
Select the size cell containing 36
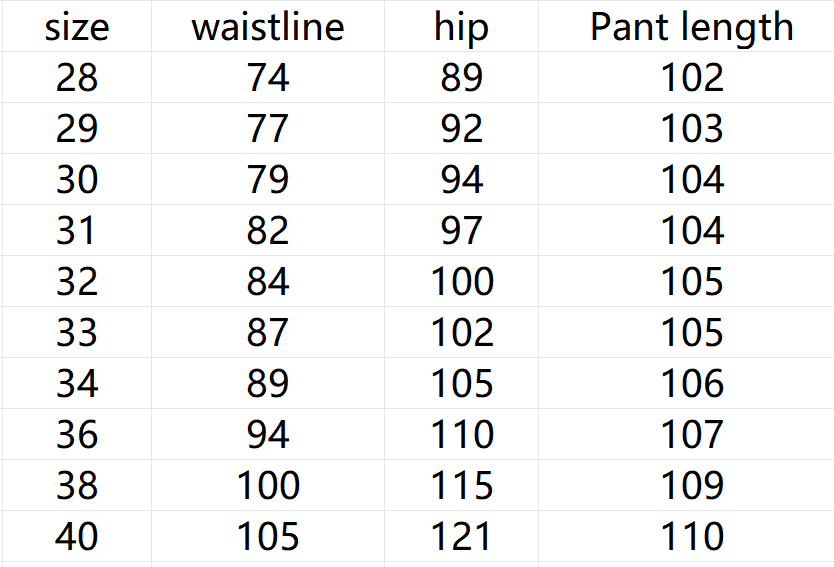click(x=77, y=435)
